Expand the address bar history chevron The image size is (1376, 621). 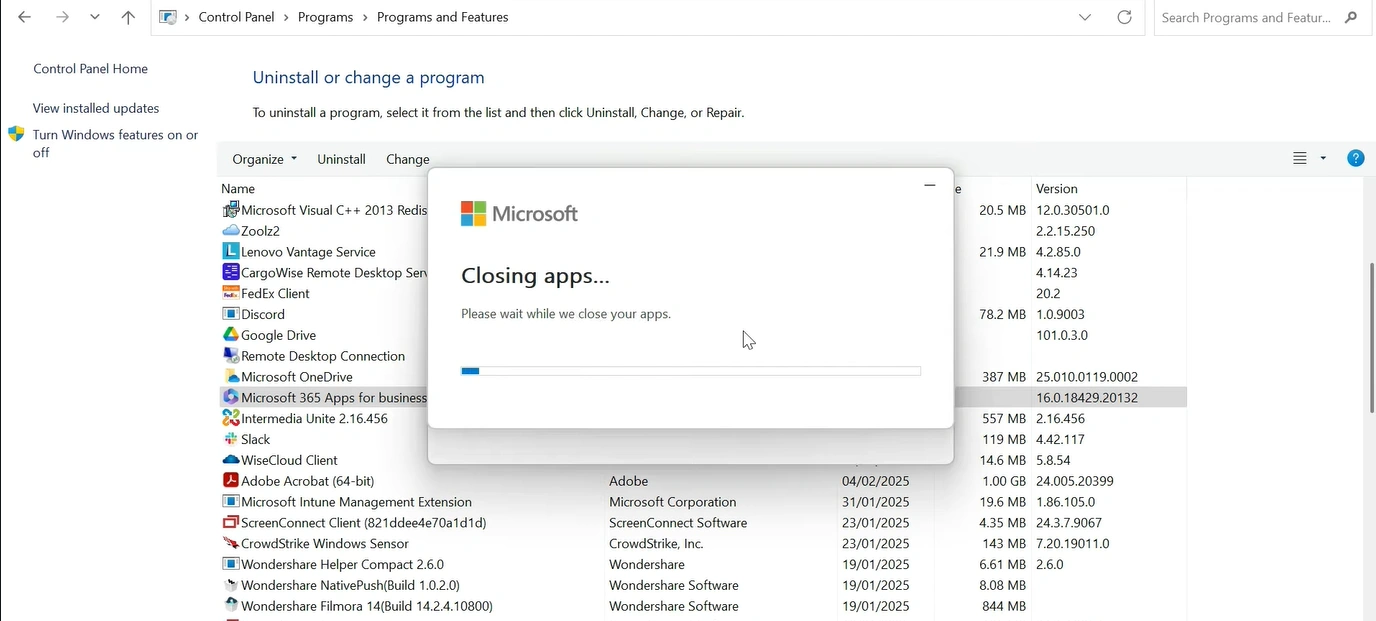pos(1084,16)
